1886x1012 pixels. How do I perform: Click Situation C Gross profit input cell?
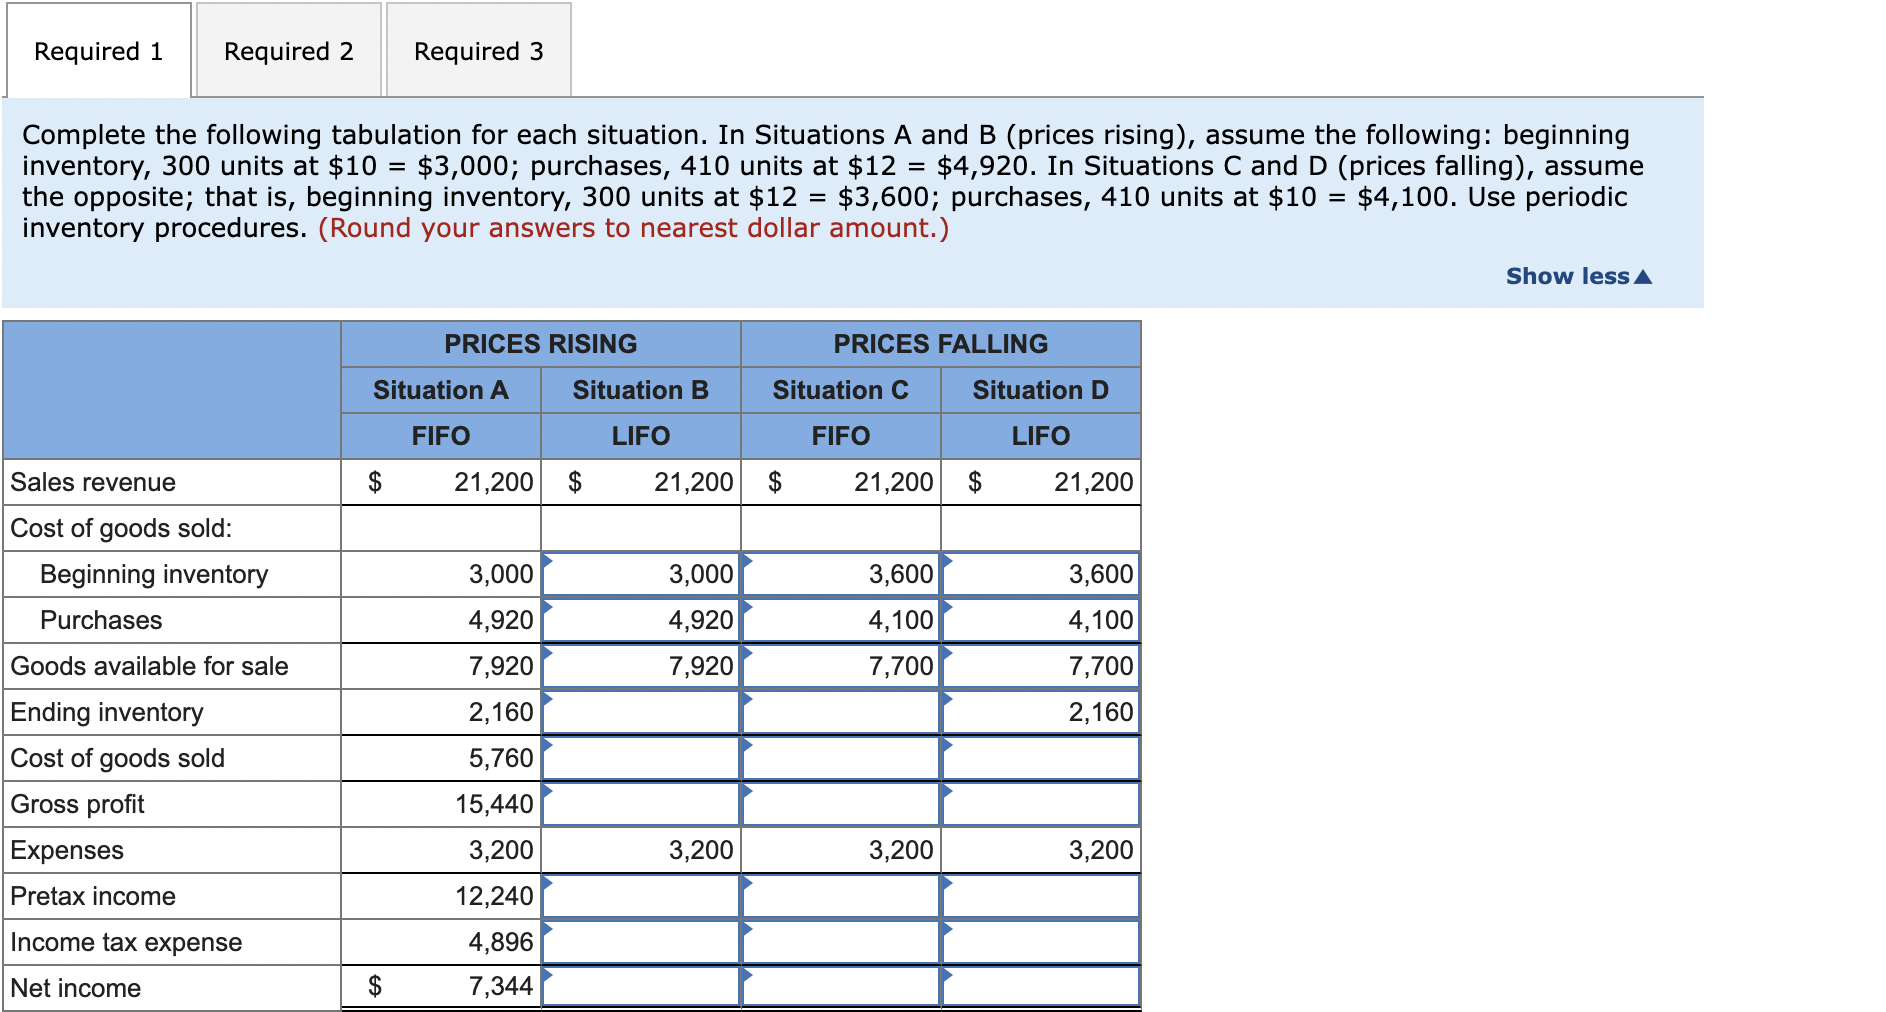(840, 803)
